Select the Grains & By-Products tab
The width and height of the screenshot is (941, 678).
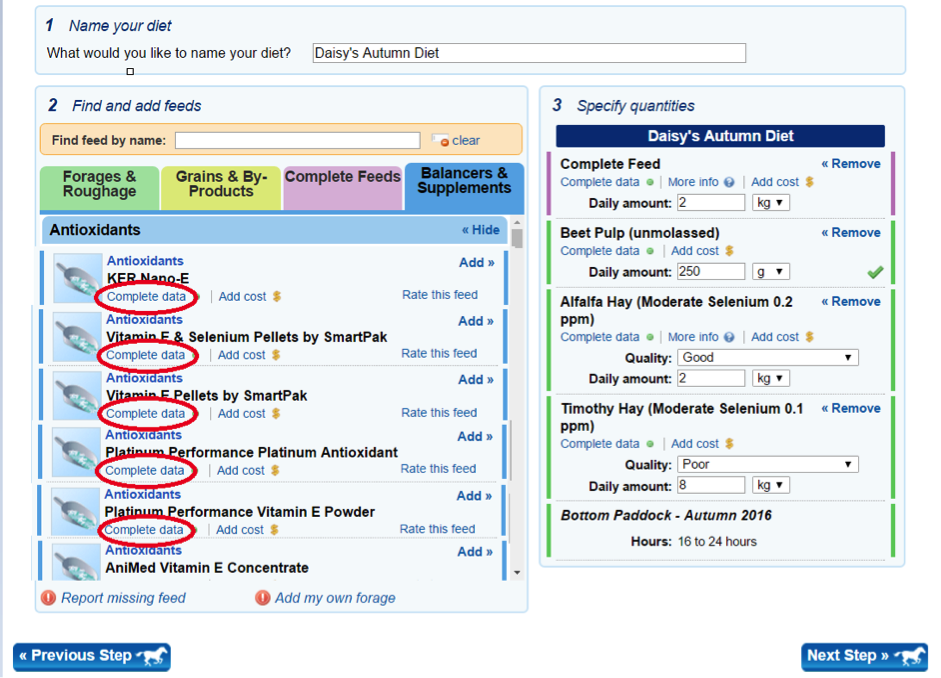pyautogui.click(x=221, y=185)
